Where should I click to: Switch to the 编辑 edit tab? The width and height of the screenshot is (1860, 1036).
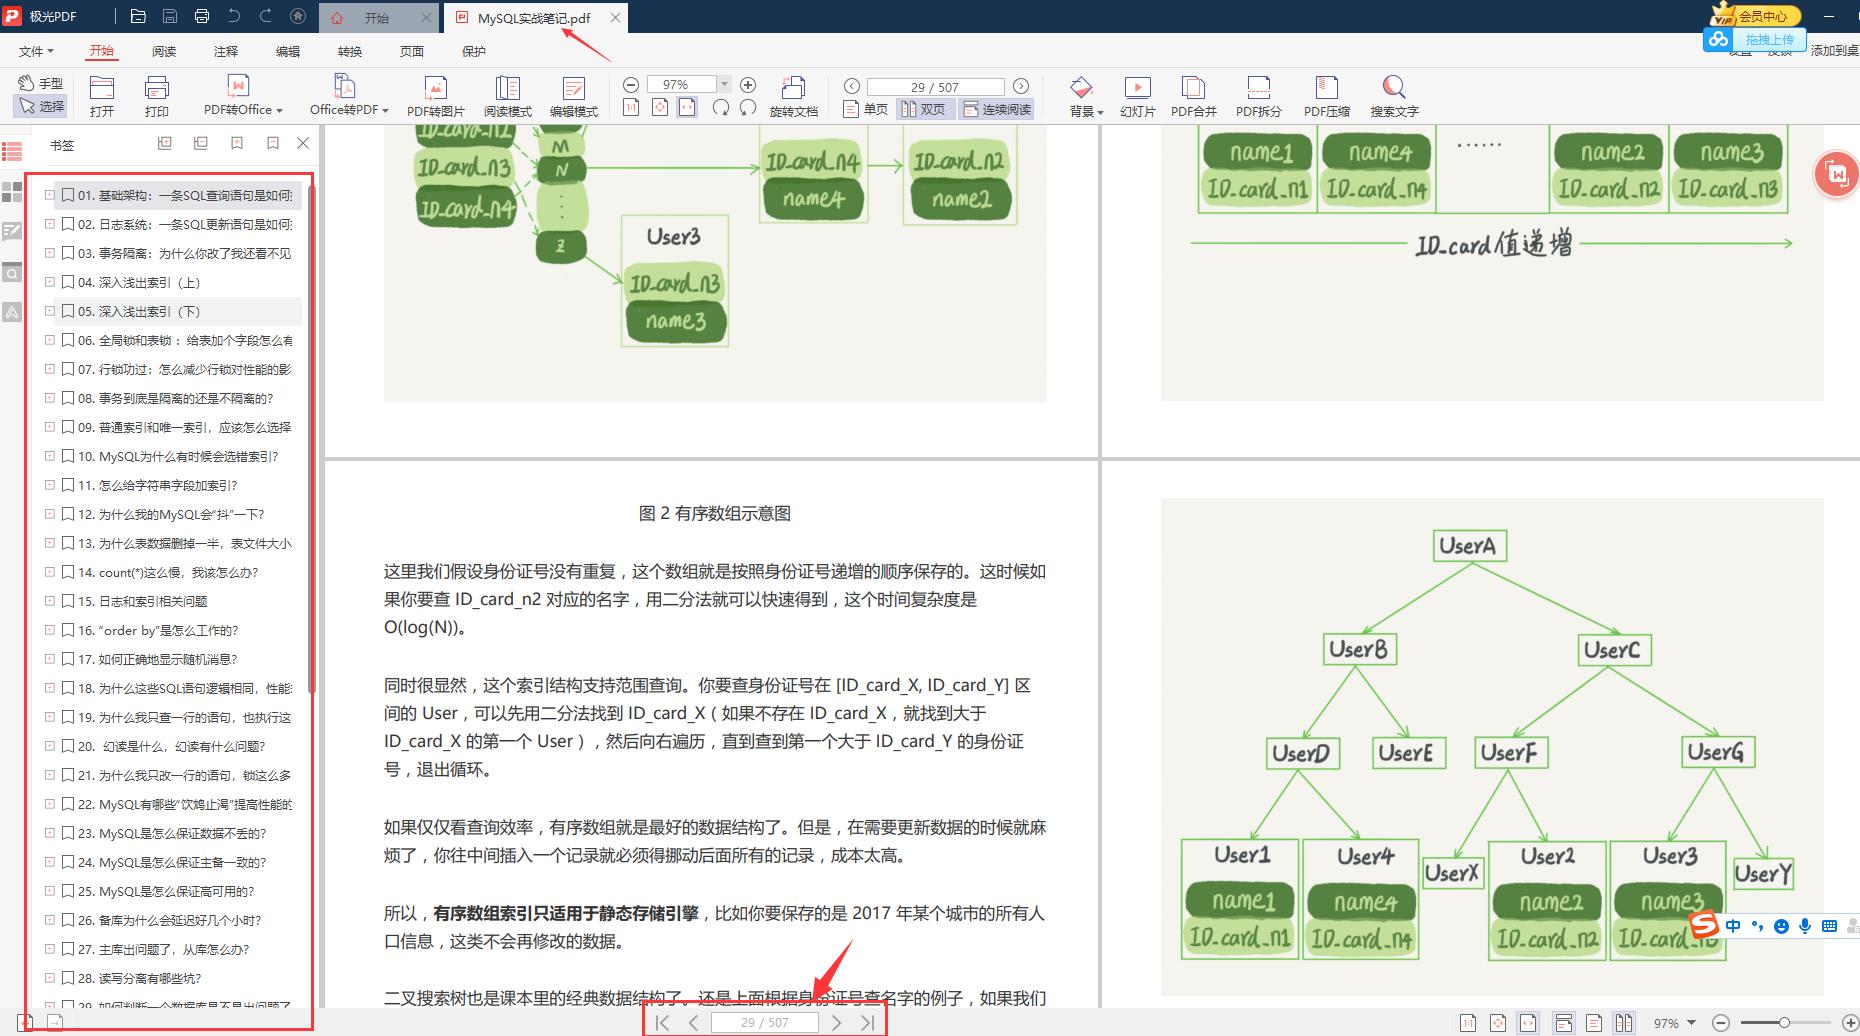pyautogui.click(x=288, y=51)
